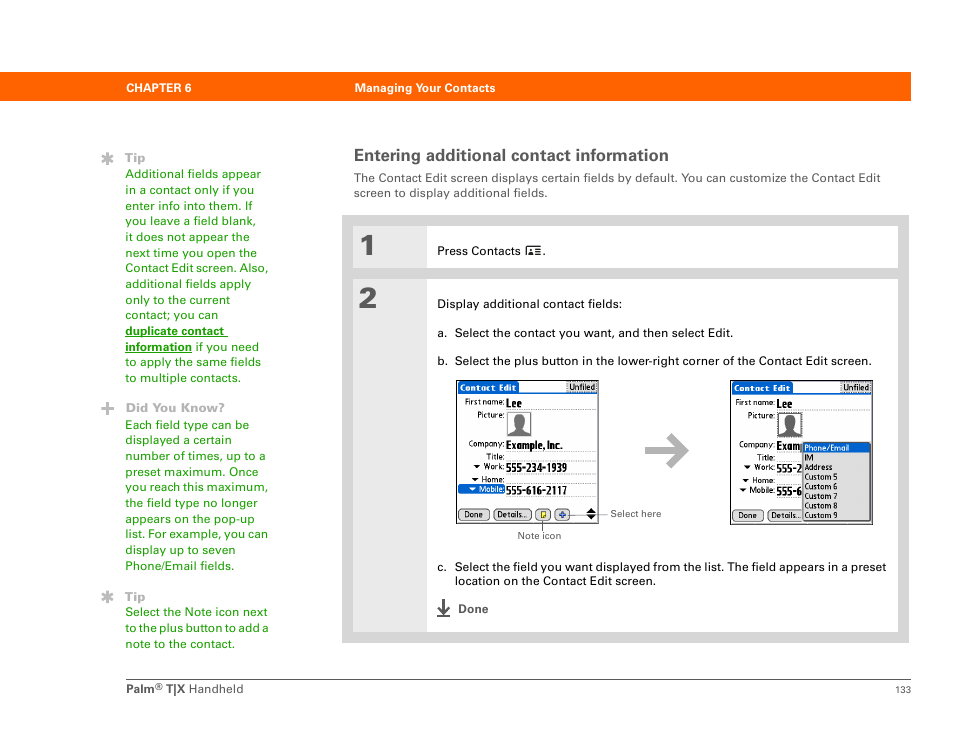Click the down arrow icon beside Done text
The width and height of the screenshot is (954, 738).
pyautogui.click(x=444, y=608)
